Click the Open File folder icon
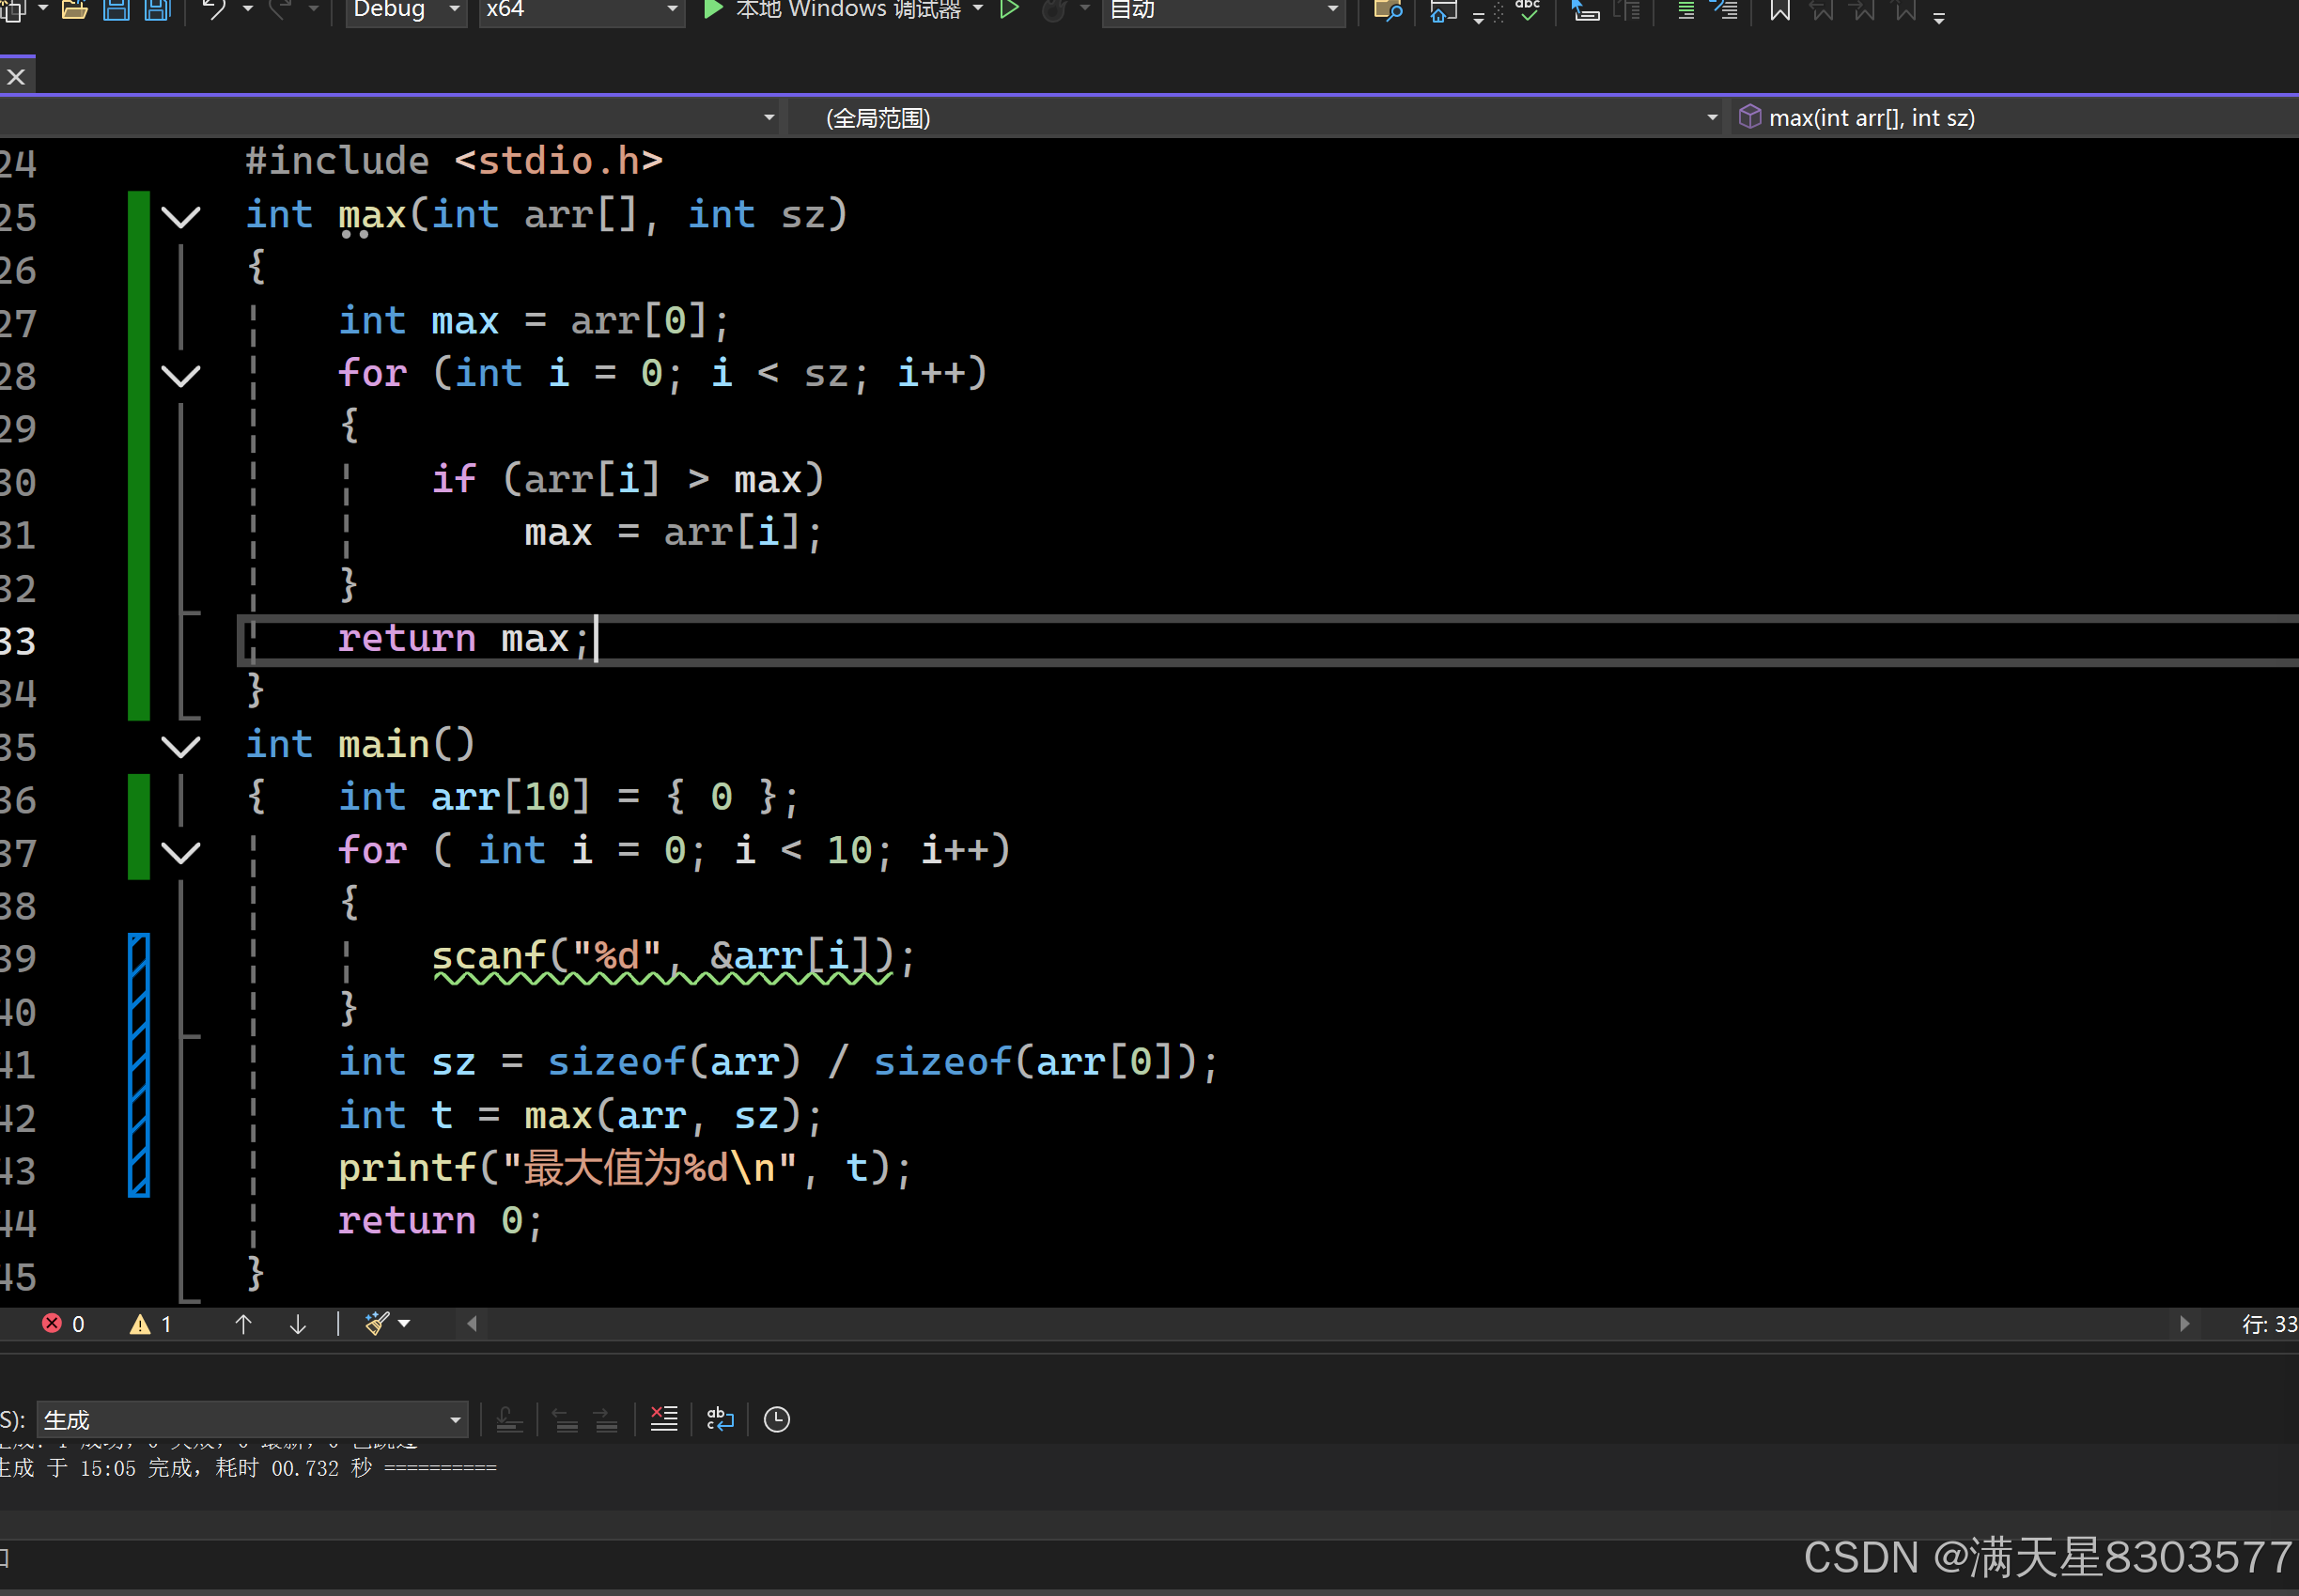The image size is (2299, 1596). pyautogui.click(x=74, y=10)
